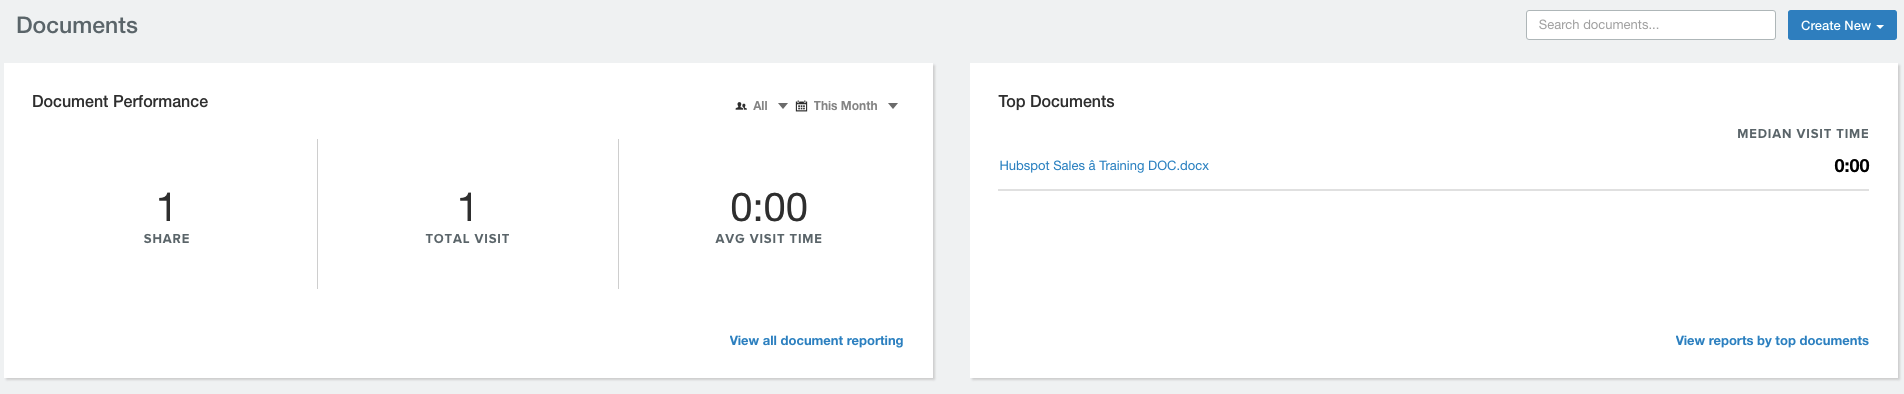1904x394 pixels.
Task: Open Hubspot Sales Training DOC.docx document
Action: pos(1104,166)
